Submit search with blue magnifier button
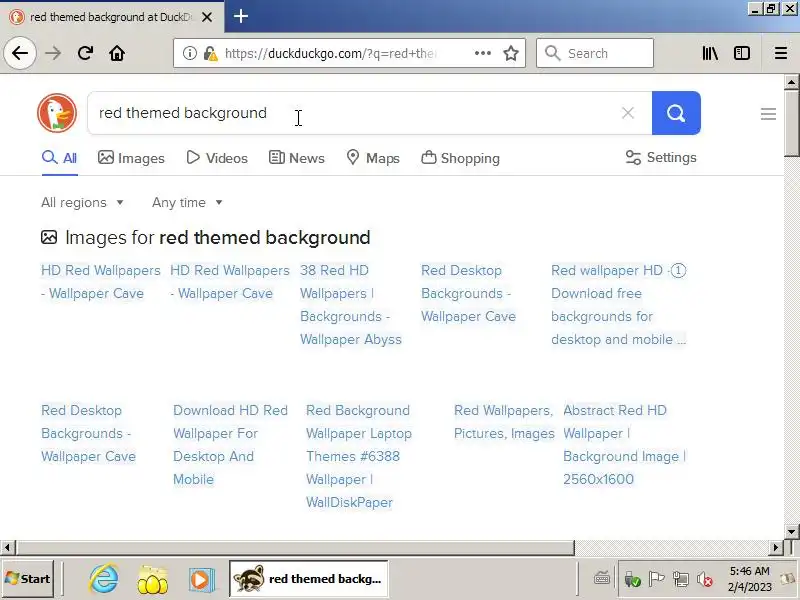The height and width of the screenshot is (600, 800). click(676, 113)
